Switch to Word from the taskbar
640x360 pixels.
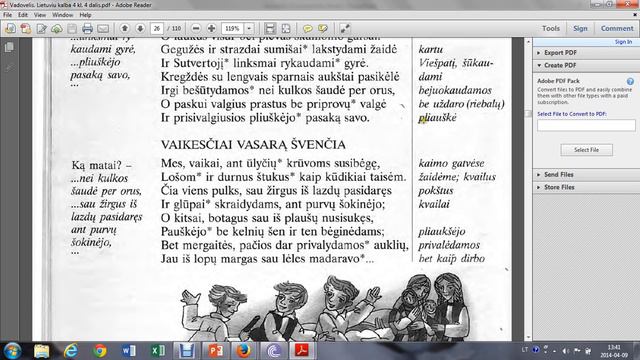(129, 351)
